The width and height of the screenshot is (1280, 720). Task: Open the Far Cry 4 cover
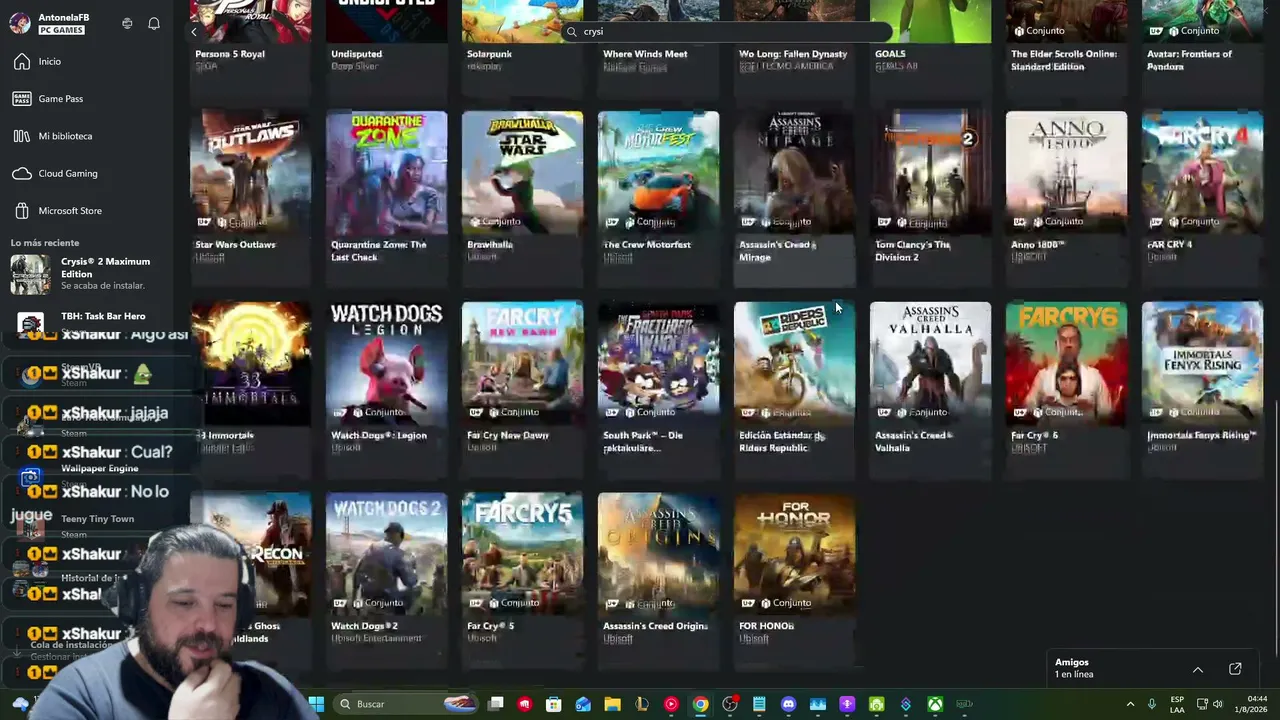click(1202, 172)
